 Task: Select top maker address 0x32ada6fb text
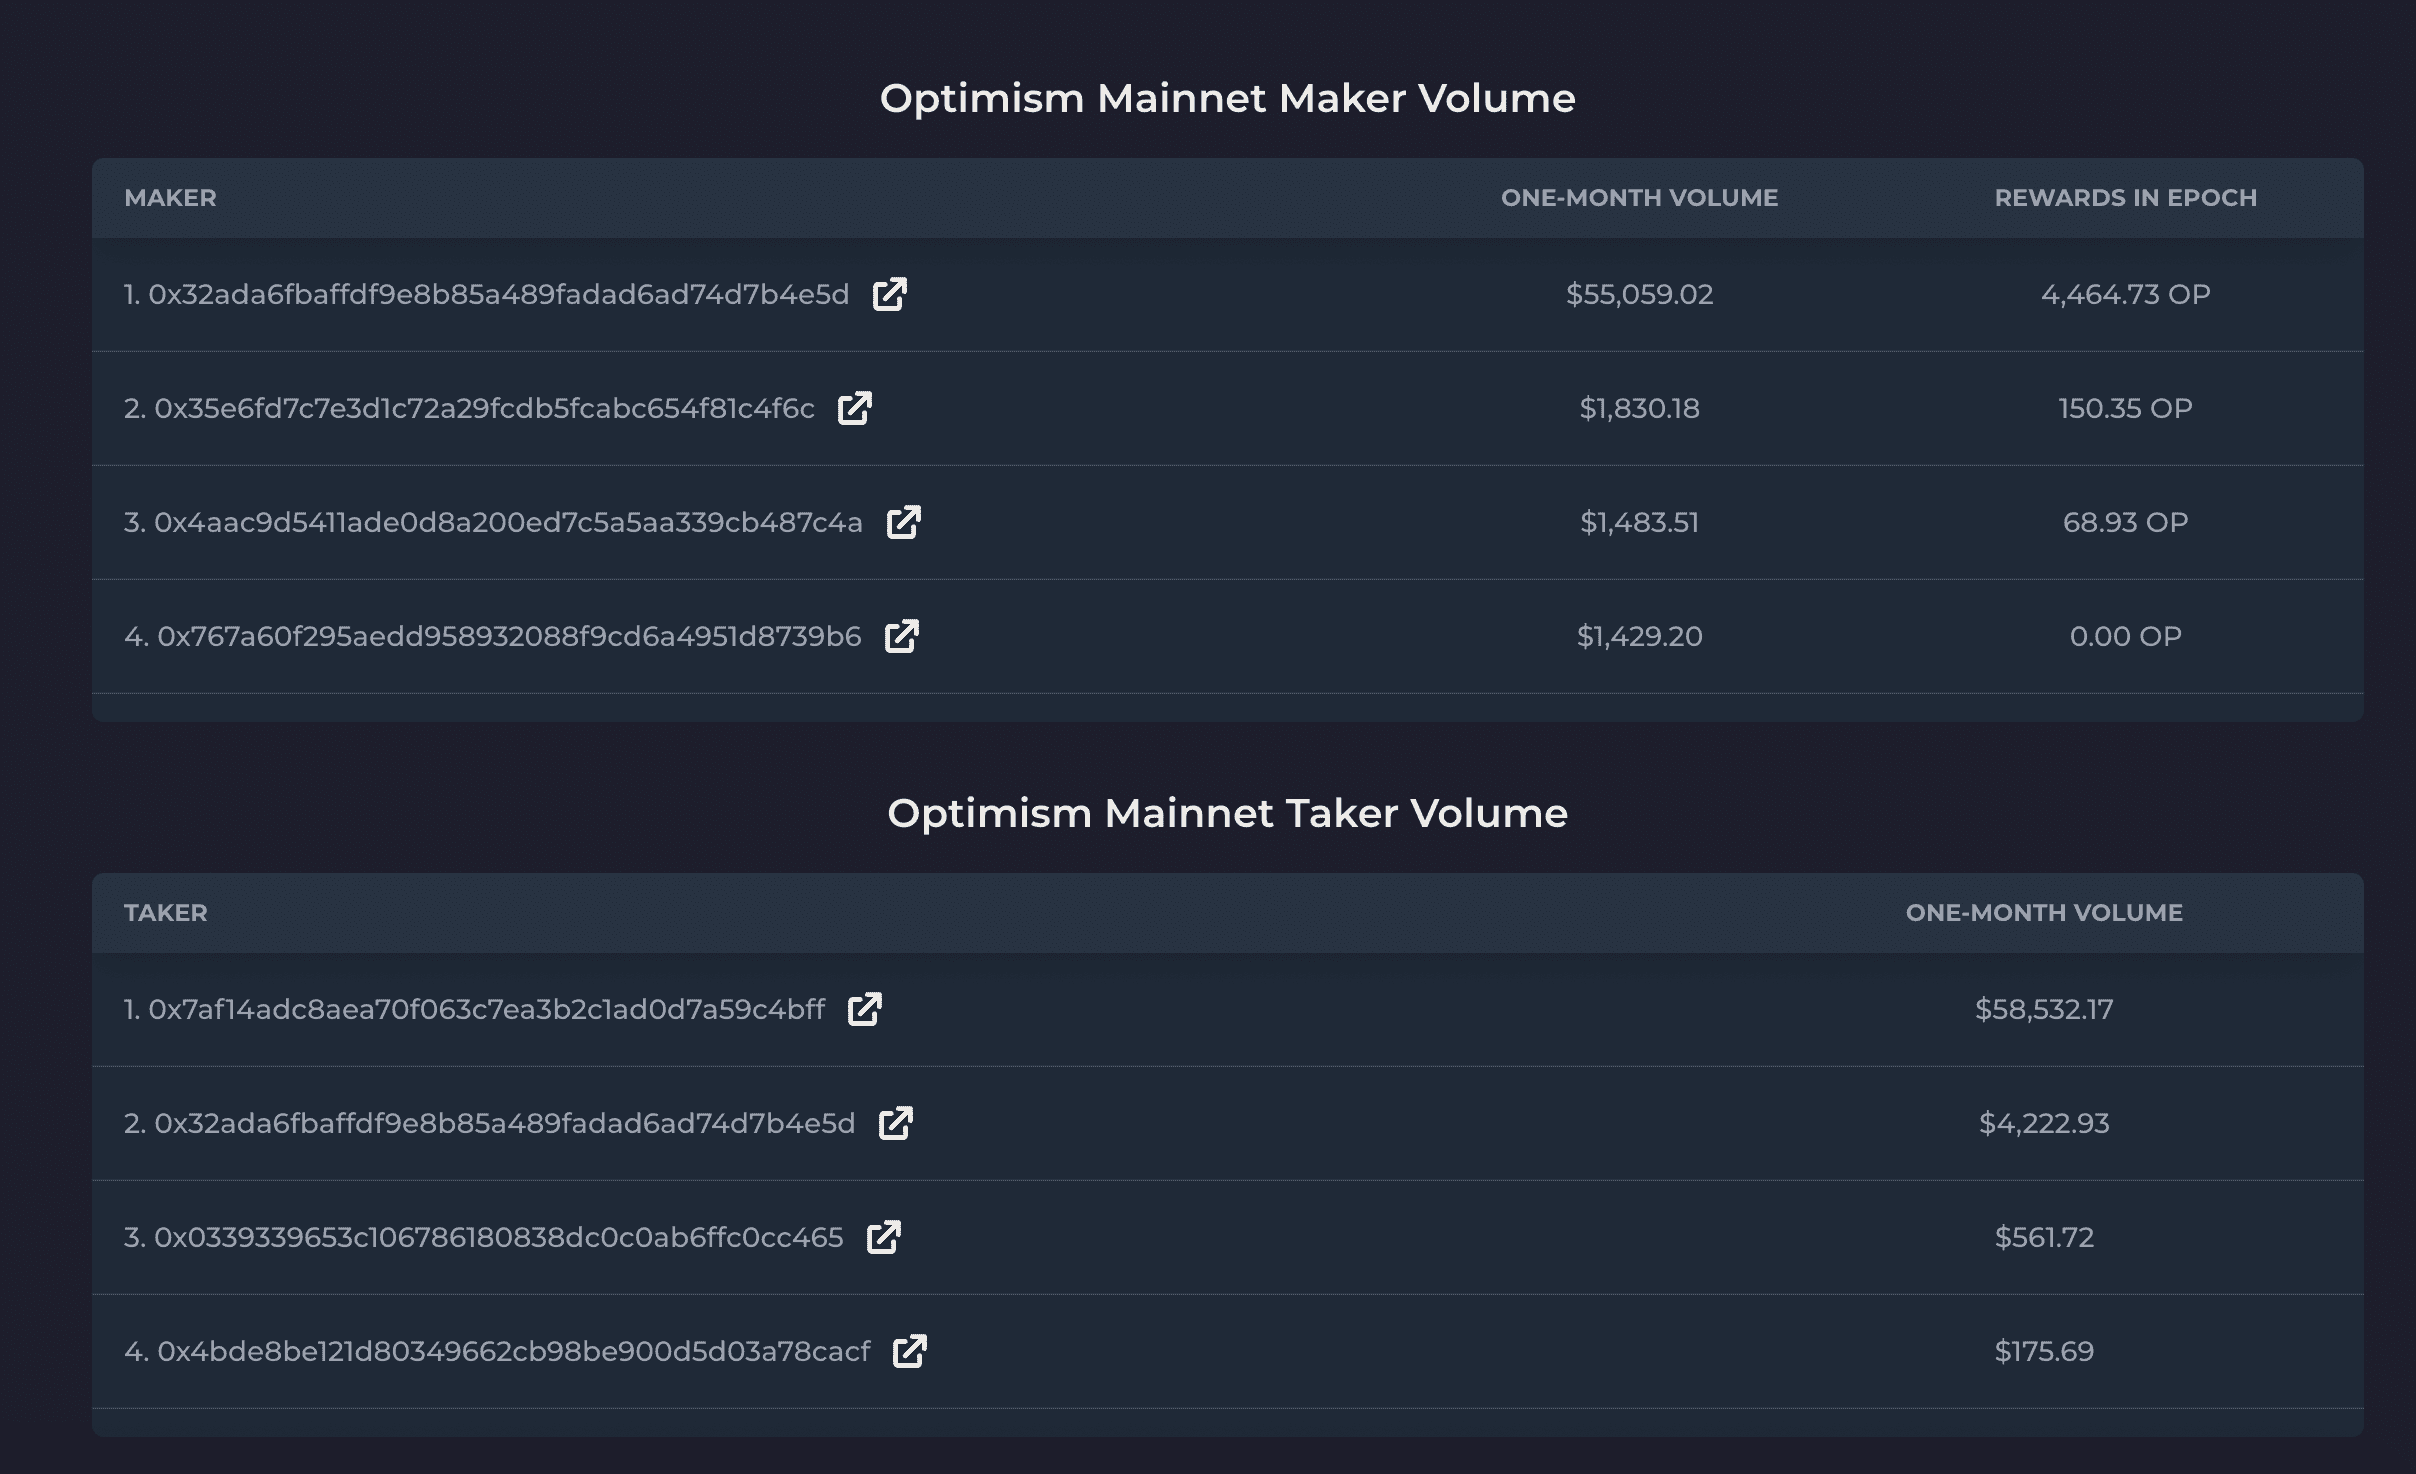[x=498, y=295]
